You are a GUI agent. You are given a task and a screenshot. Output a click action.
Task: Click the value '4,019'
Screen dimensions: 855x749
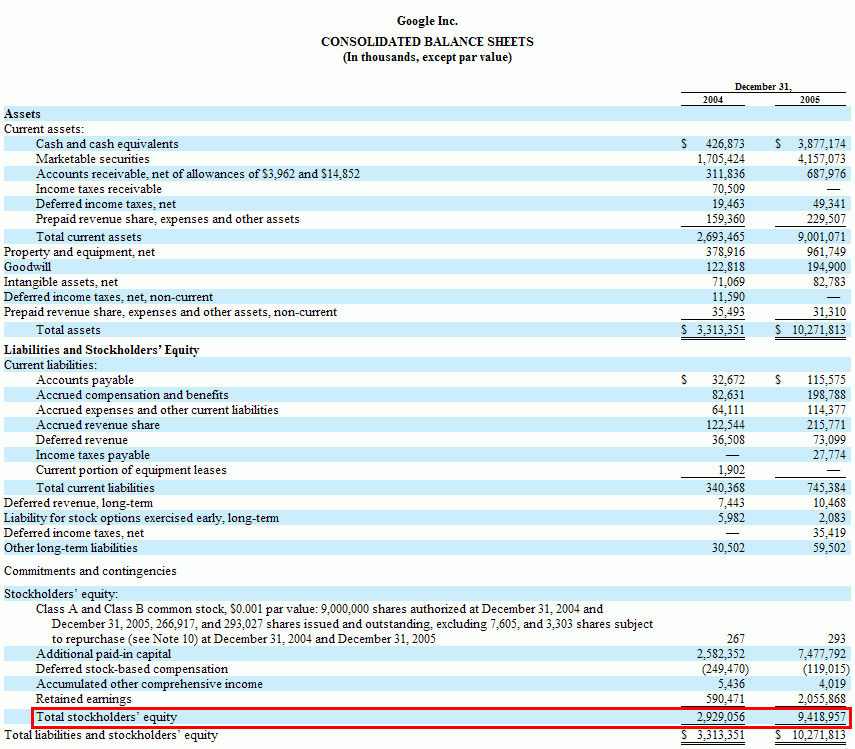(832, 684)
